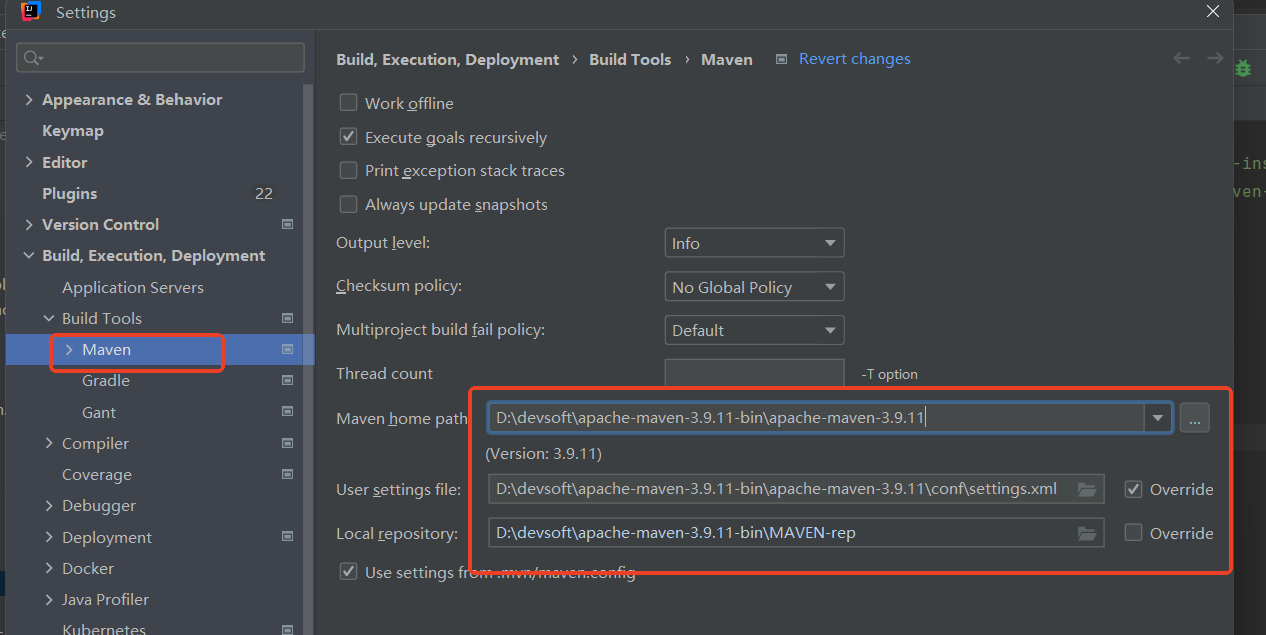Click the Thread count input field

[754, 374]
